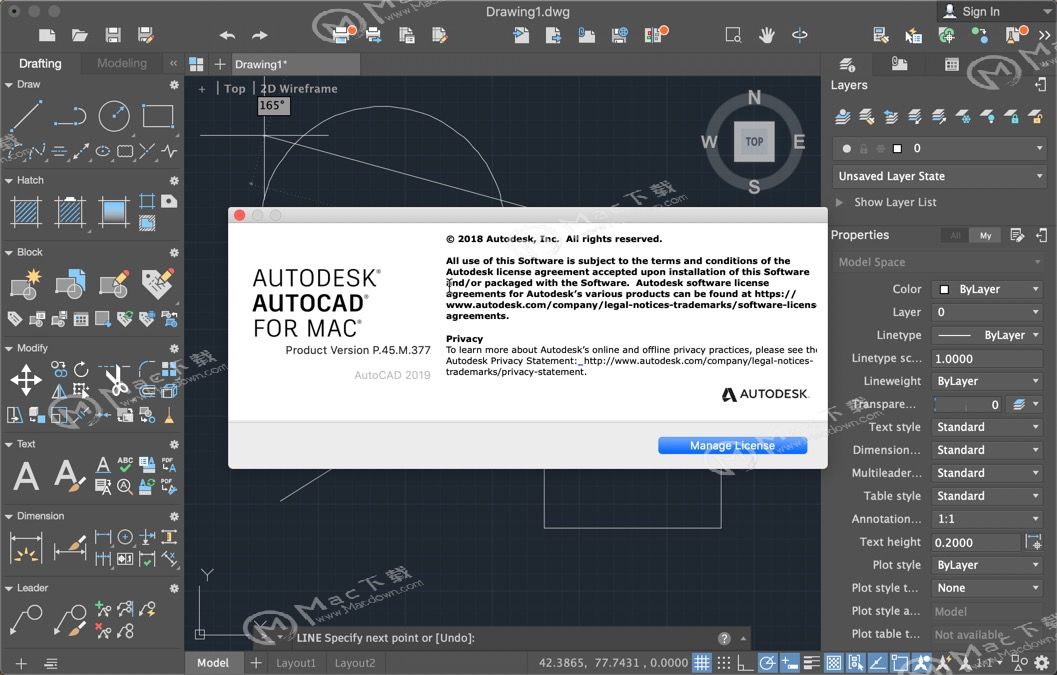Click the Save icon in toolbar
1057x675 pixels.
tap(113, 35)
